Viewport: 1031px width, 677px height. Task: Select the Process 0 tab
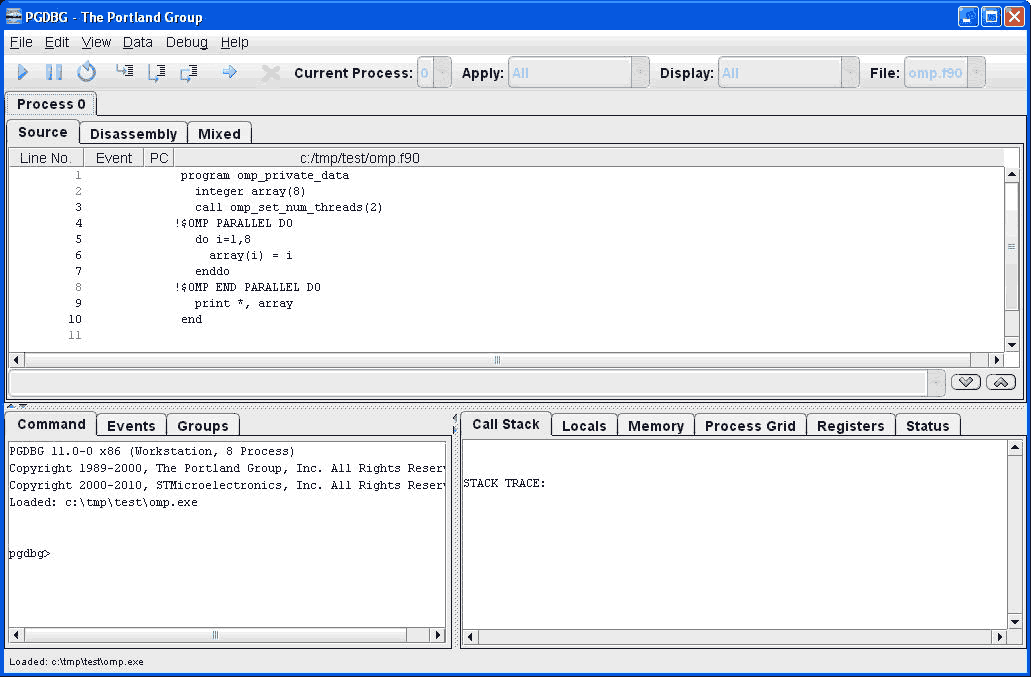[51, 104]
